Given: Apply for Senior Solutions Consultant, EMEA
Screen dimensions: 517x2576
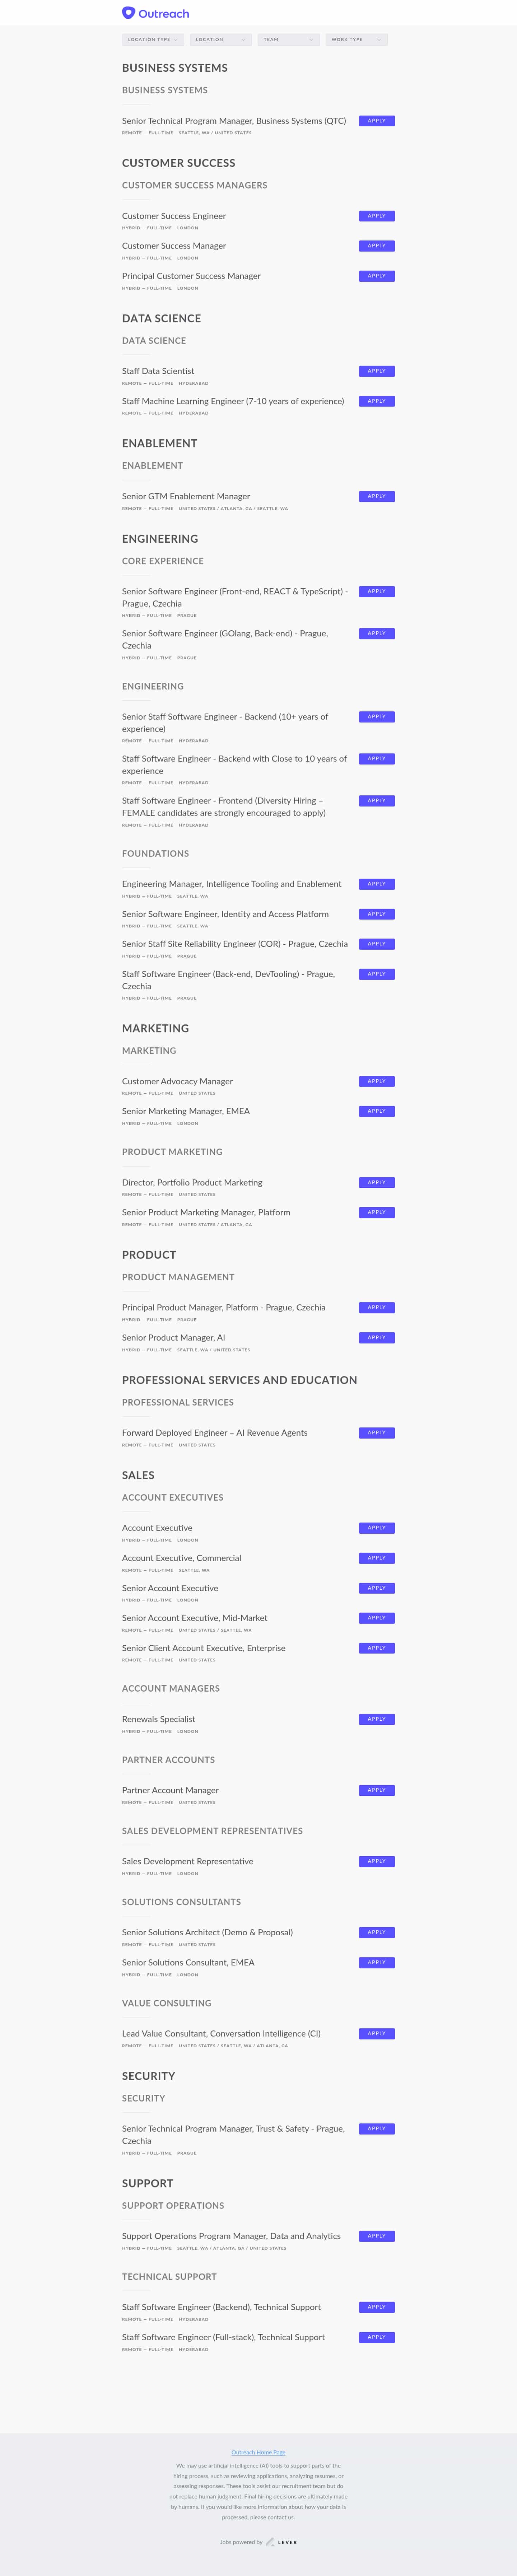Looking at the screenshot, I should coord(376,1962).
